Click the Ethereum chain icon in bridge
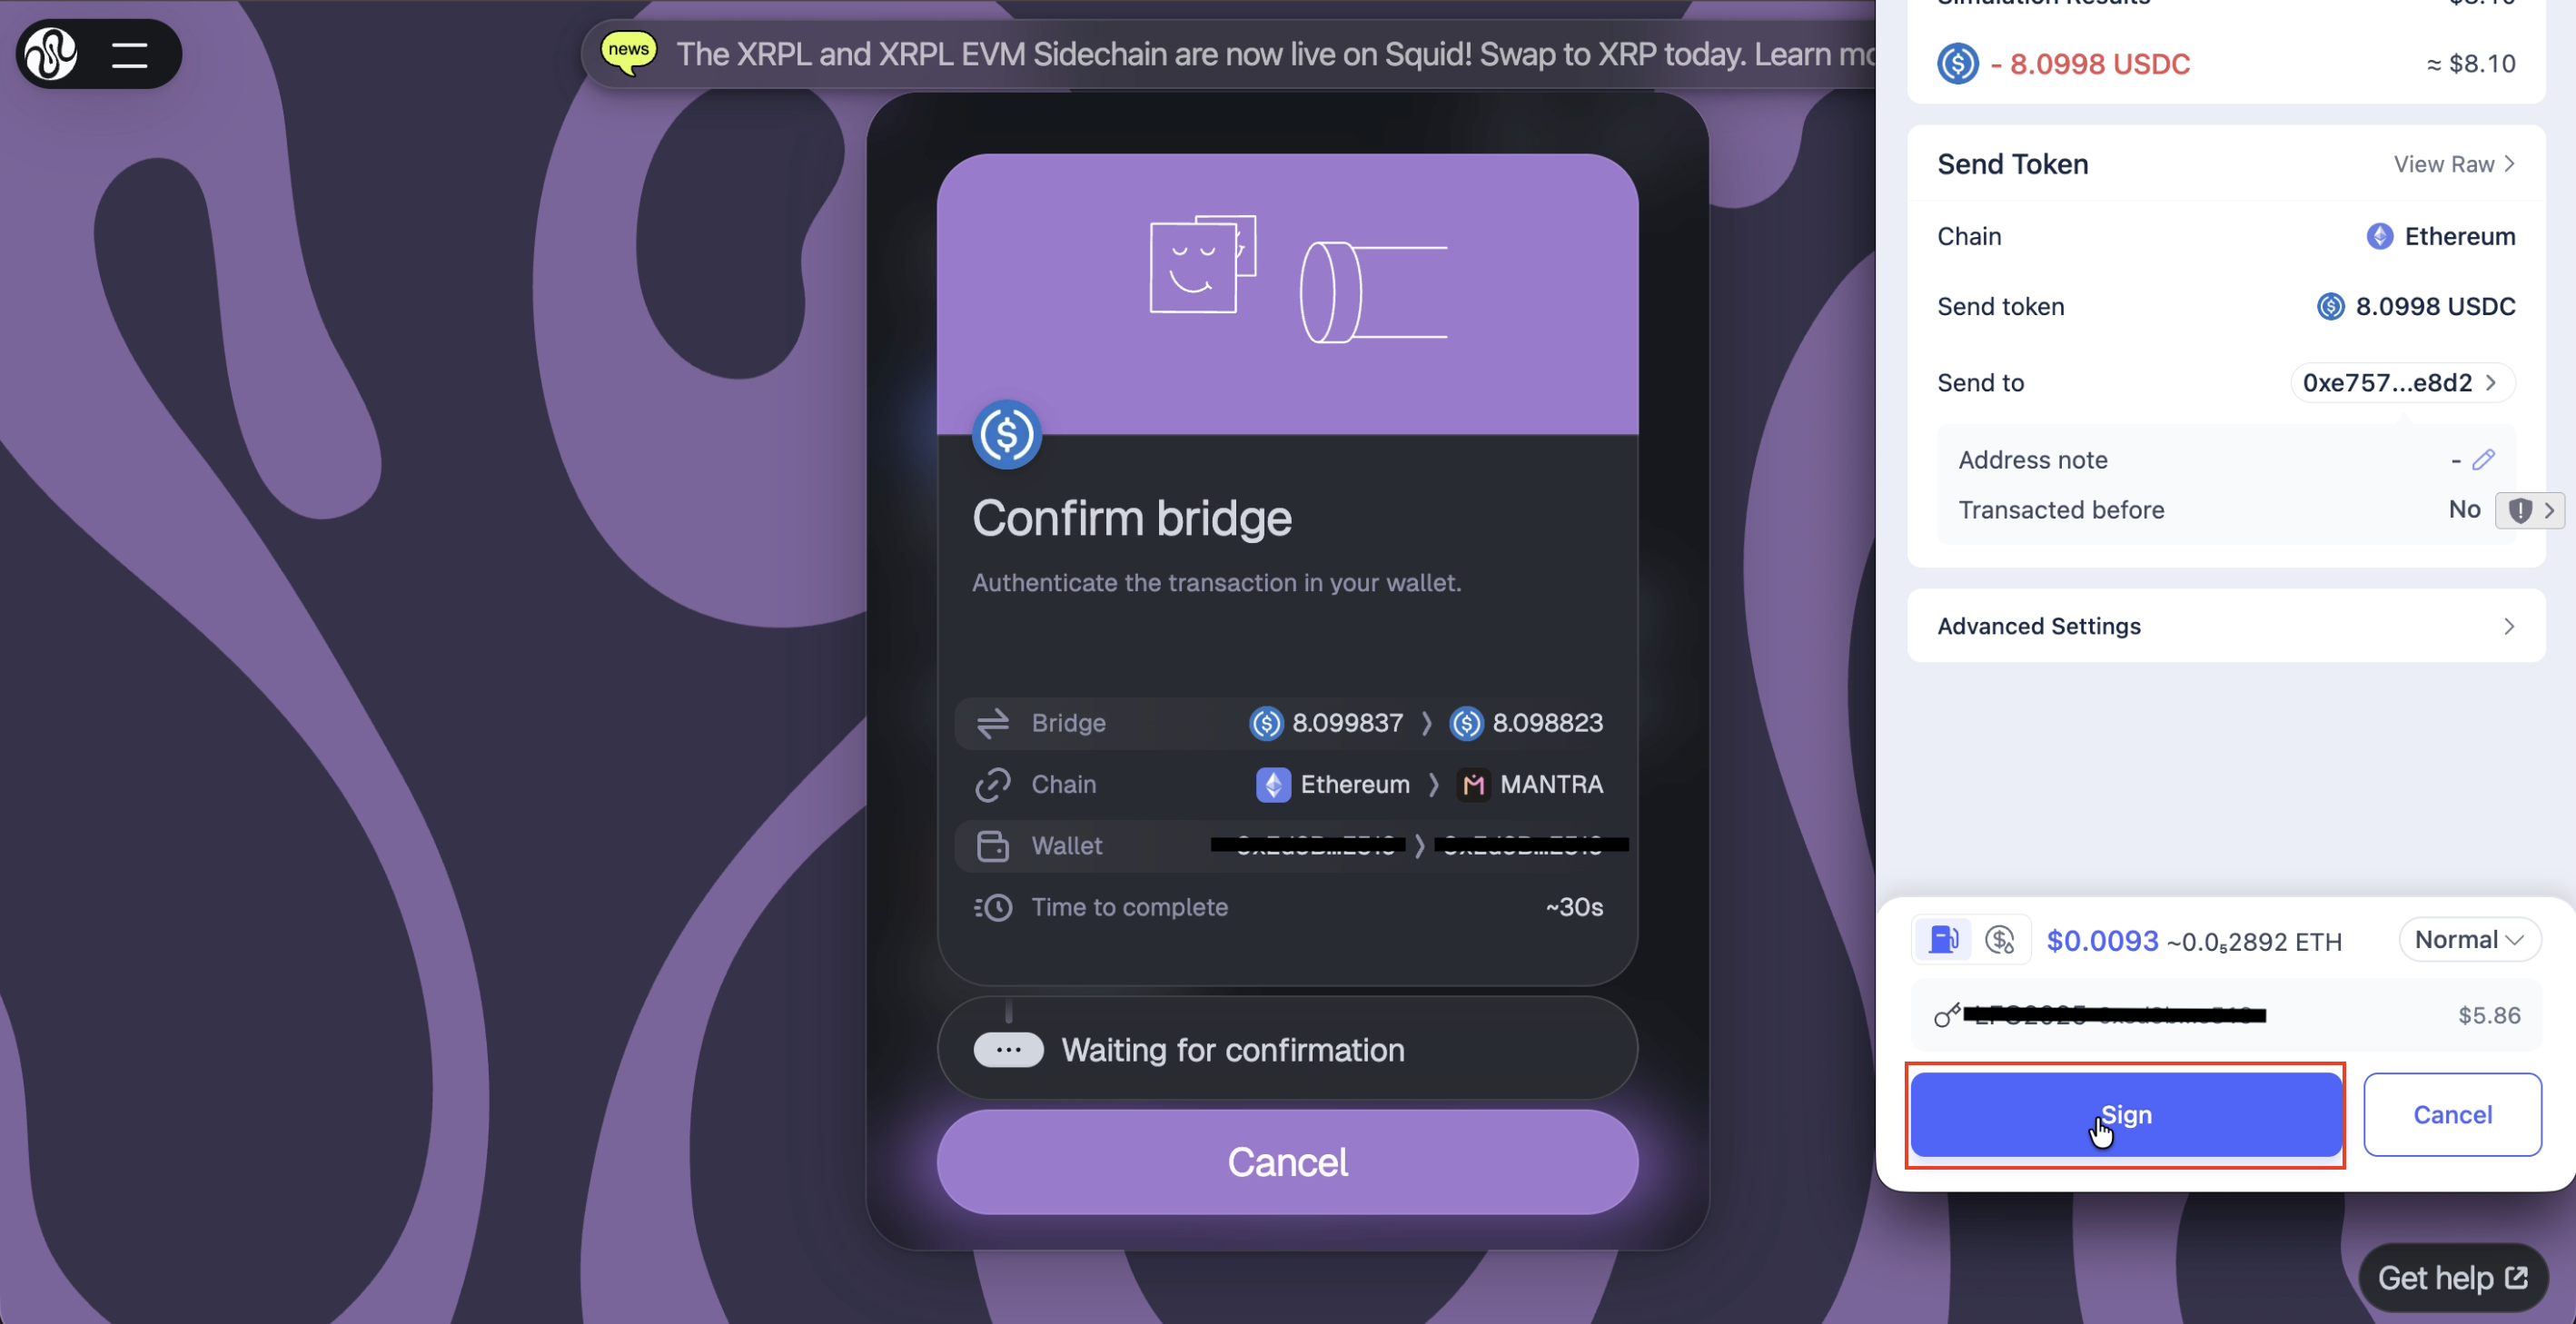2576x1324 pixels. (1273, 784)
